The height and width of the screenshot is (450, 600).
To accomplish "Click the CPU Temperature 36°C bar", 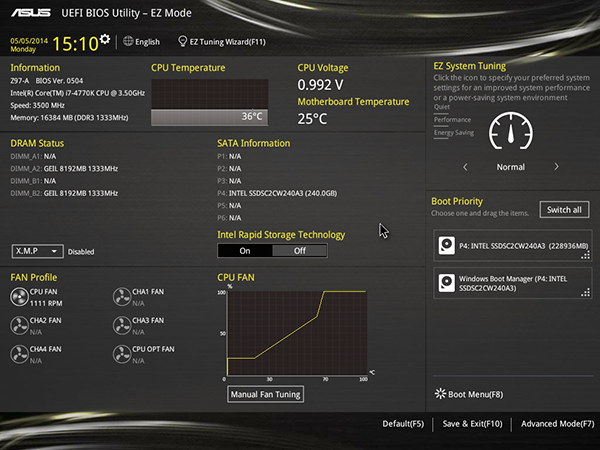I will click(210, 117).
